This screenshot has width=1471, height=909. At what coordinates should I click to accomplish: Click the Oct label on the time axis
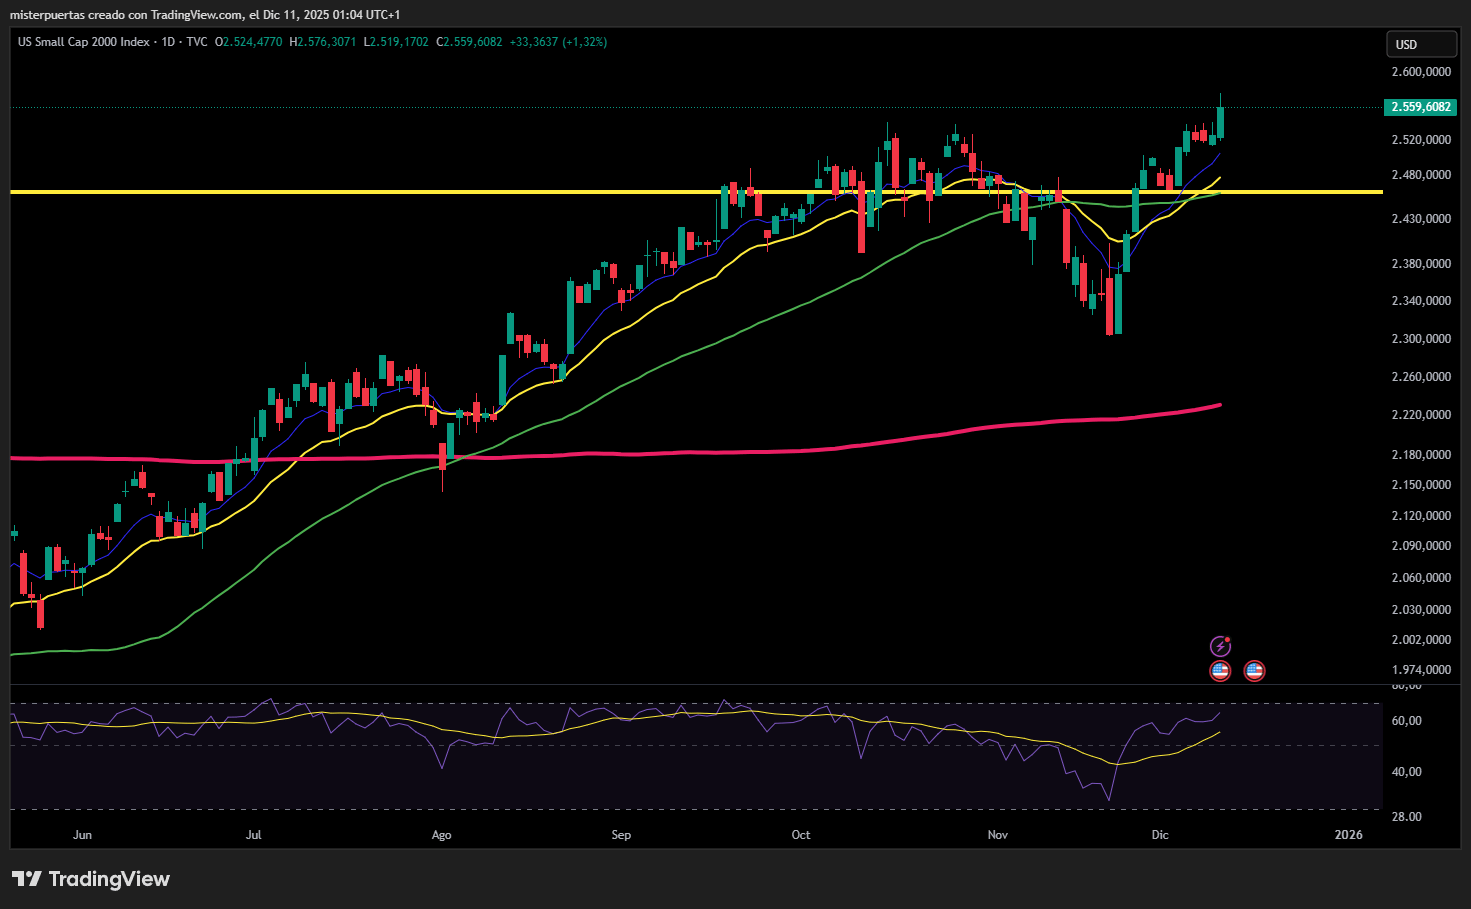click(801, 835)
